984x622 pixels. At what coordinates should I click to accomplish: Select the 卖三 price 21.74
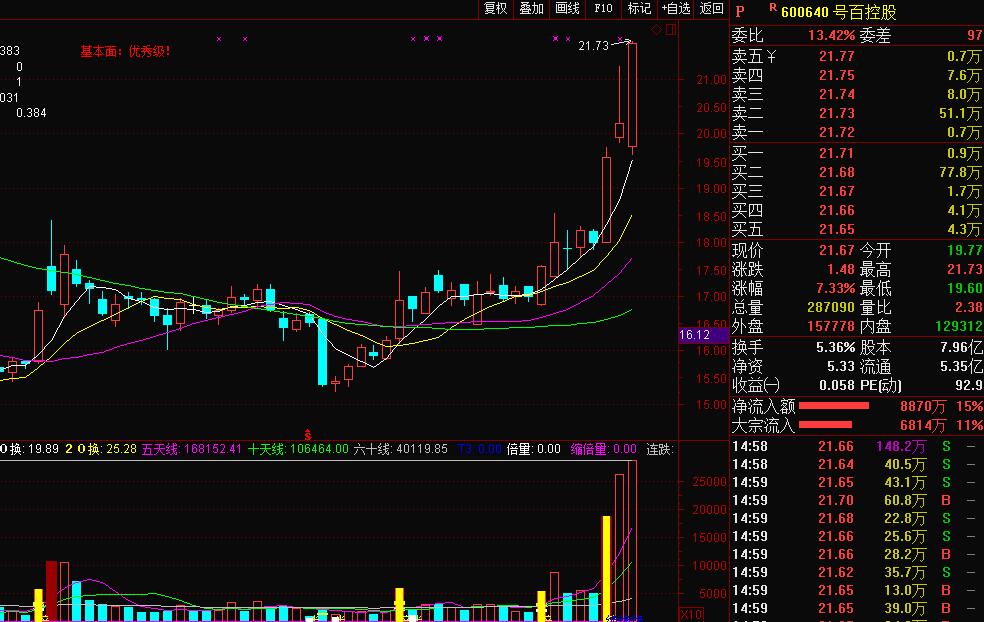coord(837,94)
